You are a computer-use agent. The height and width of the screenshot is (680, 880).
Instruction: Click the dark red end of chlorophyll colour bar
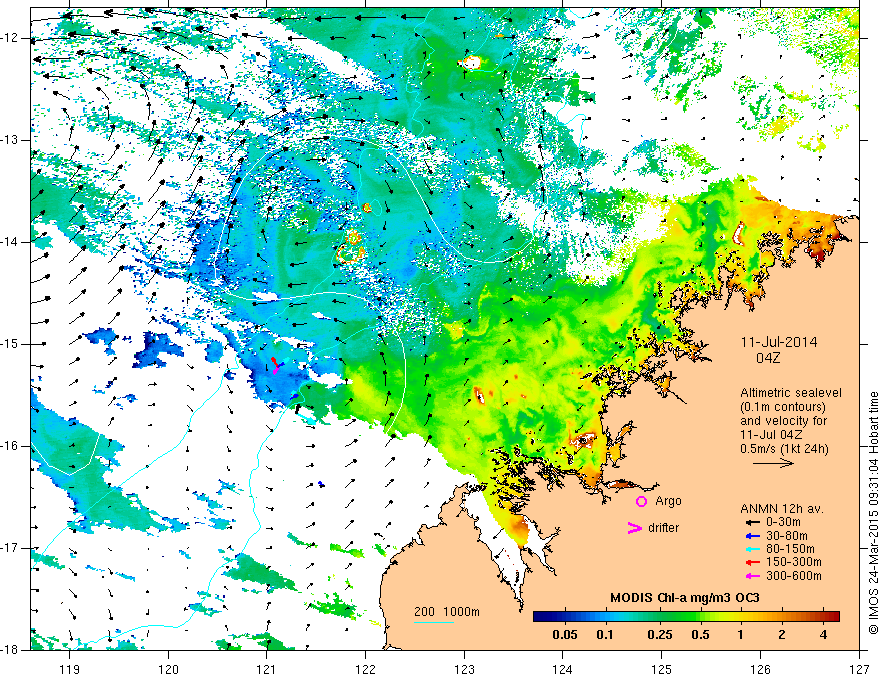pyautogui.click(x=835, y=617)
